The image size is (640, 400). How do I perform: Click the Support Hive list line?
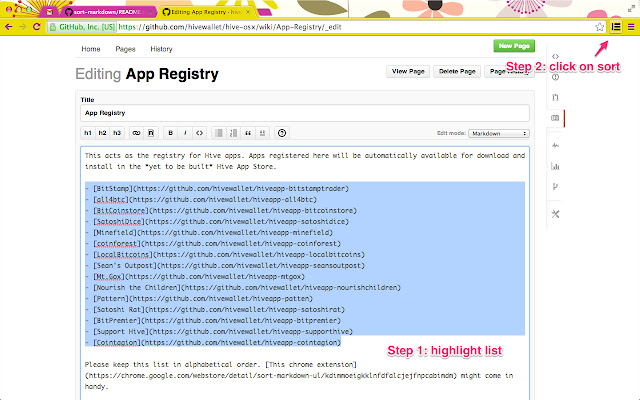(219, 331)
